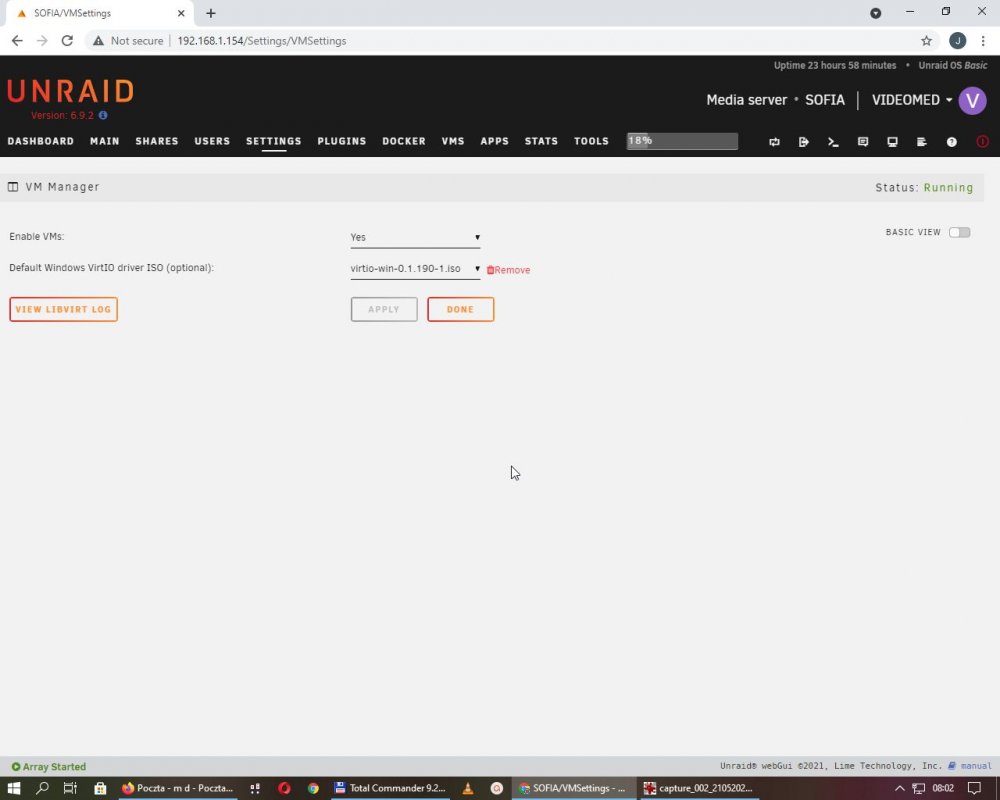Open the Feedback speech-bubble icon
Viewport: 1000px width, 800px height.
[x=863, y=142]
